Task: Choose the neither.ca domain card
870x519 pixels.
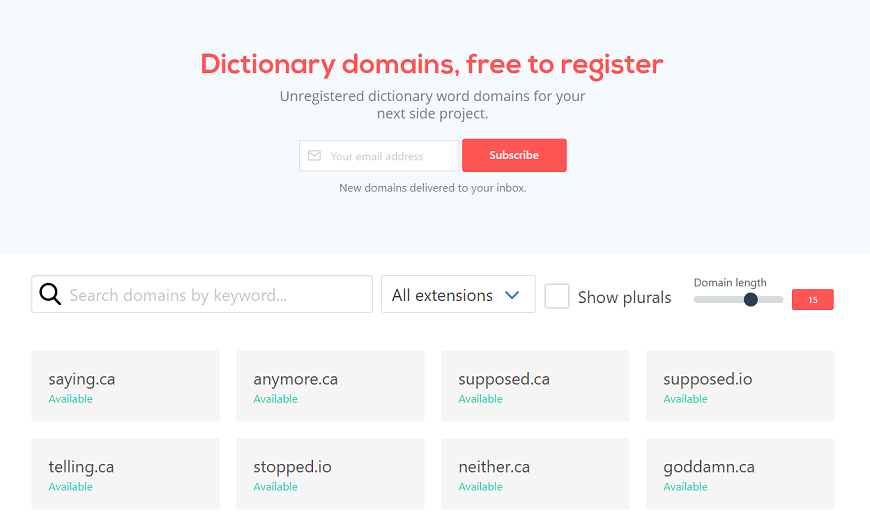Action: (x=535, y=473)
